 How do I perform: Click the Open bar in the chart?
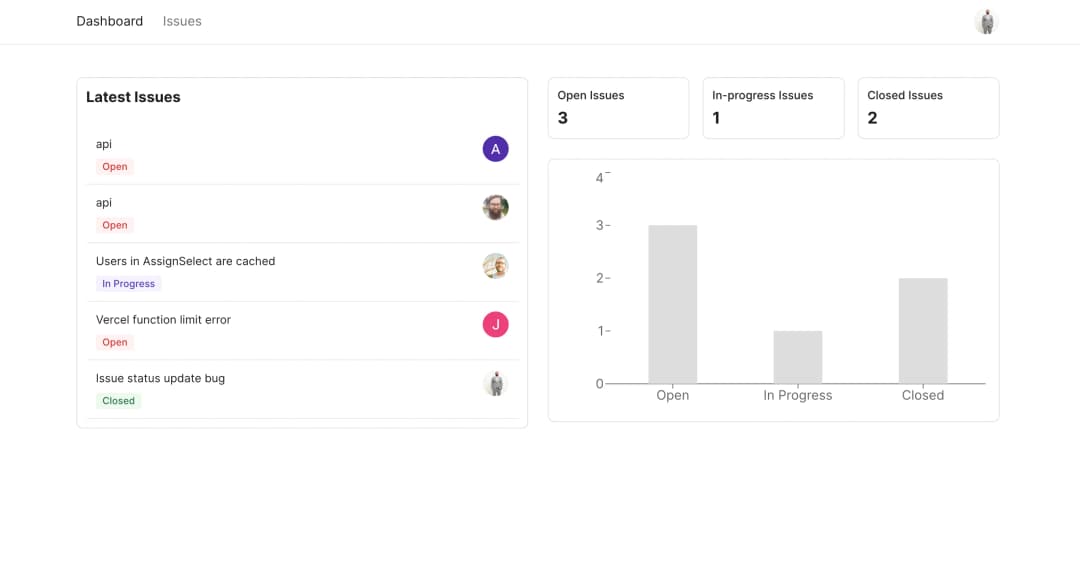pos(672,304)
